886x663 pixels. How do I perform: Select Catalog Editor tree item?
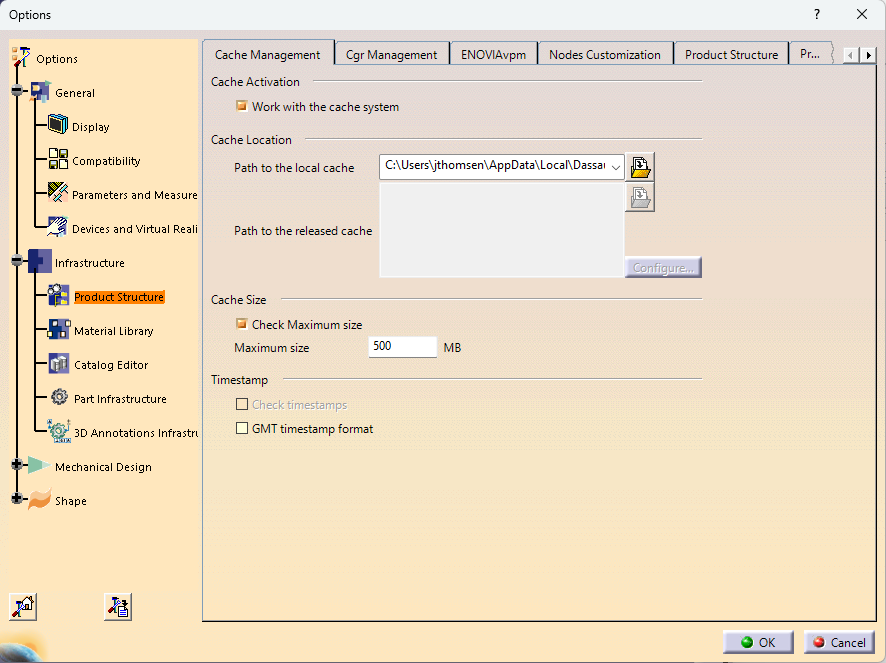[x=111, y=365]
